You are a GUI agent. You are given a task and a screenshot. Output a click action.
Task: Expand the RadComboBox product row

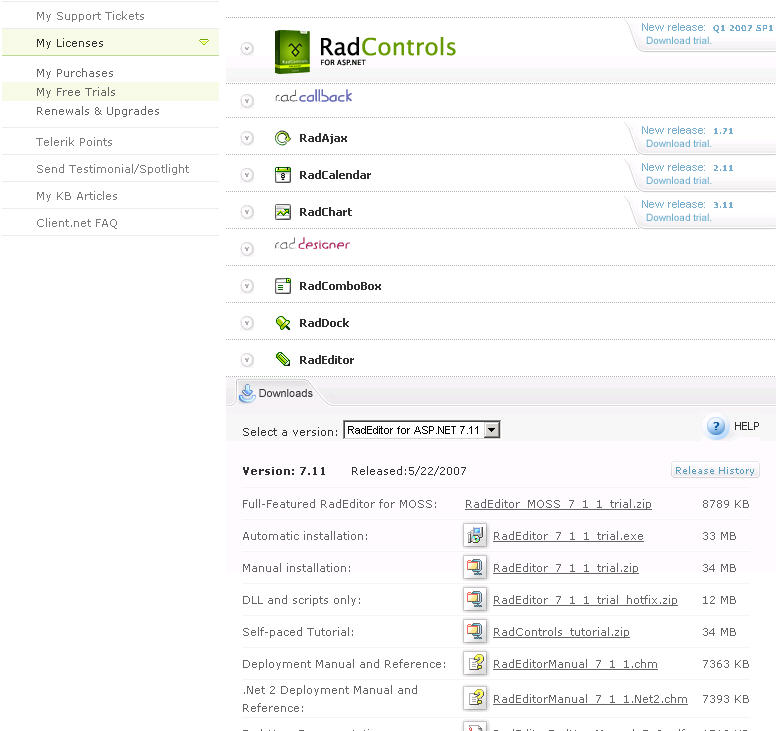pos(247,286)
